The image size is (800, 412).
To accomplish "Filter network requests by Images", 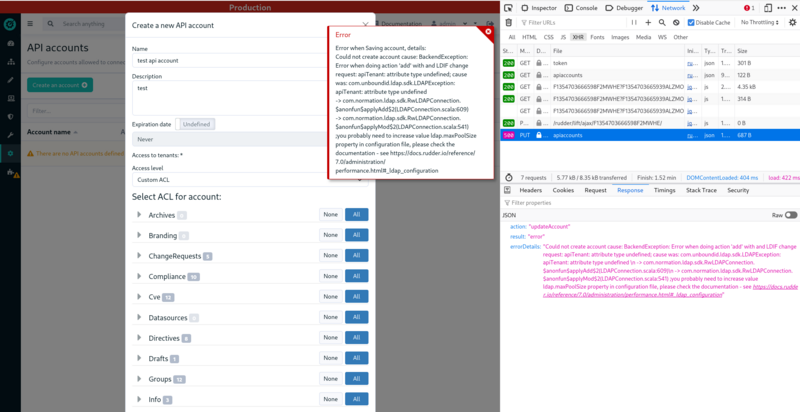I will tap(620, 37).
